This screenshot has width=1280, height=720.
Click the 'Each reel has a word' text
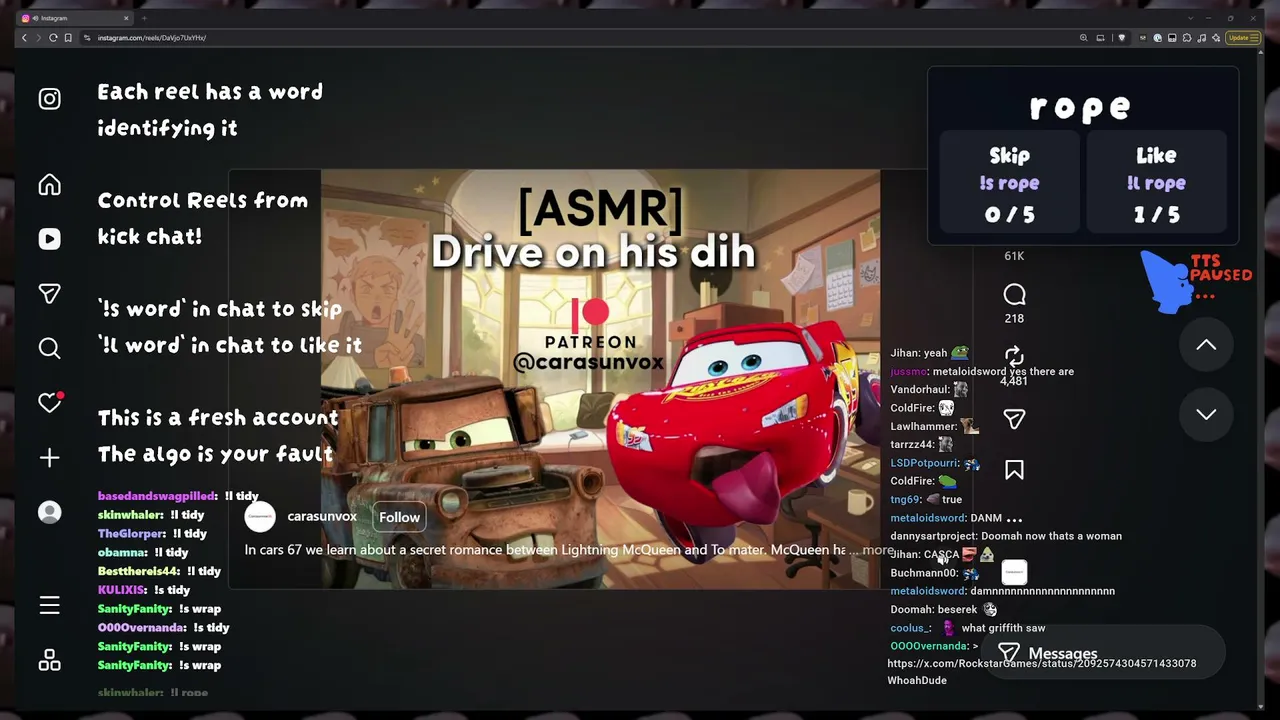click(x=210, y=92)
